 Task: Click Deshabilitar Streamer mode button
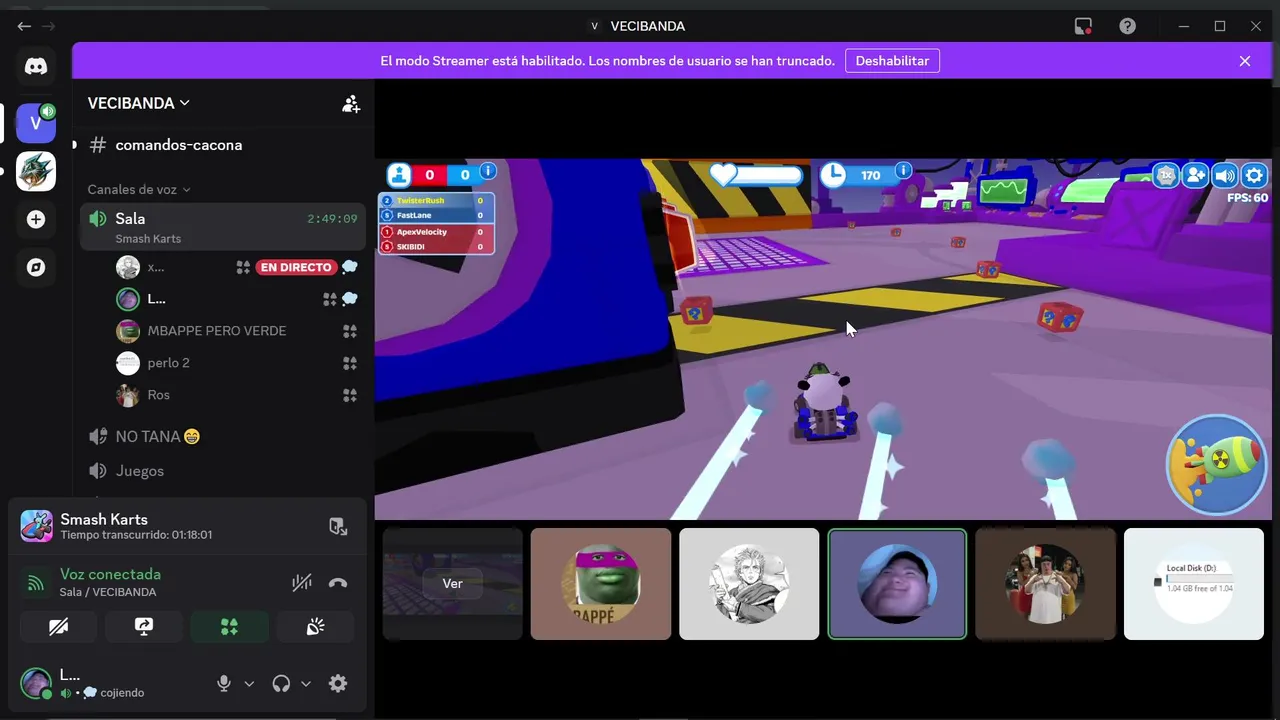(x=892, y=61)
